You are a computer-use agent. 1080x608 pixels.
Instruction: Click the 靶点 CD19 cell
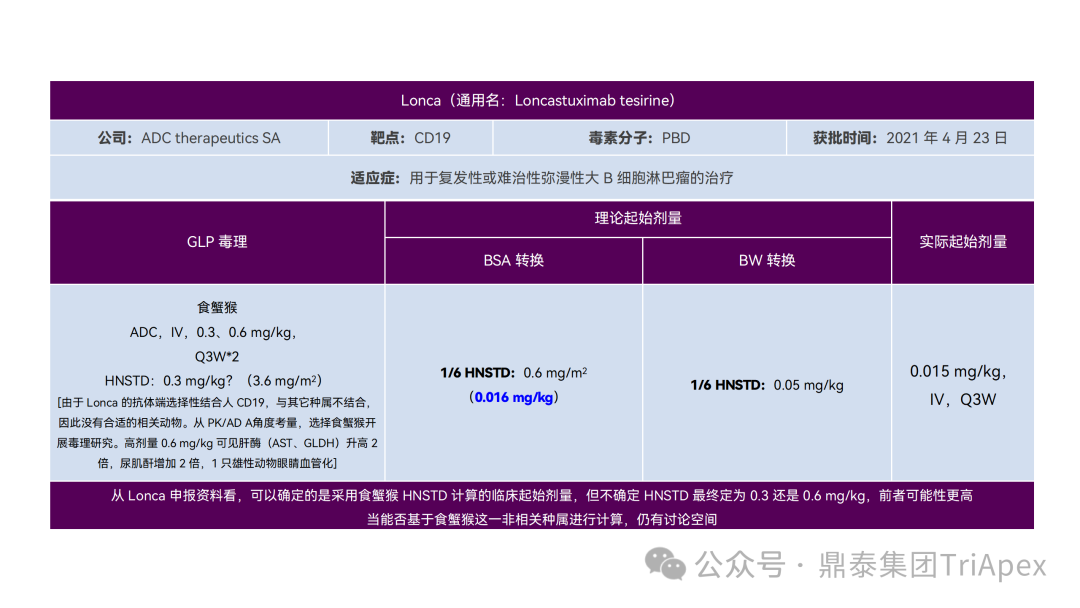(410, 138)
